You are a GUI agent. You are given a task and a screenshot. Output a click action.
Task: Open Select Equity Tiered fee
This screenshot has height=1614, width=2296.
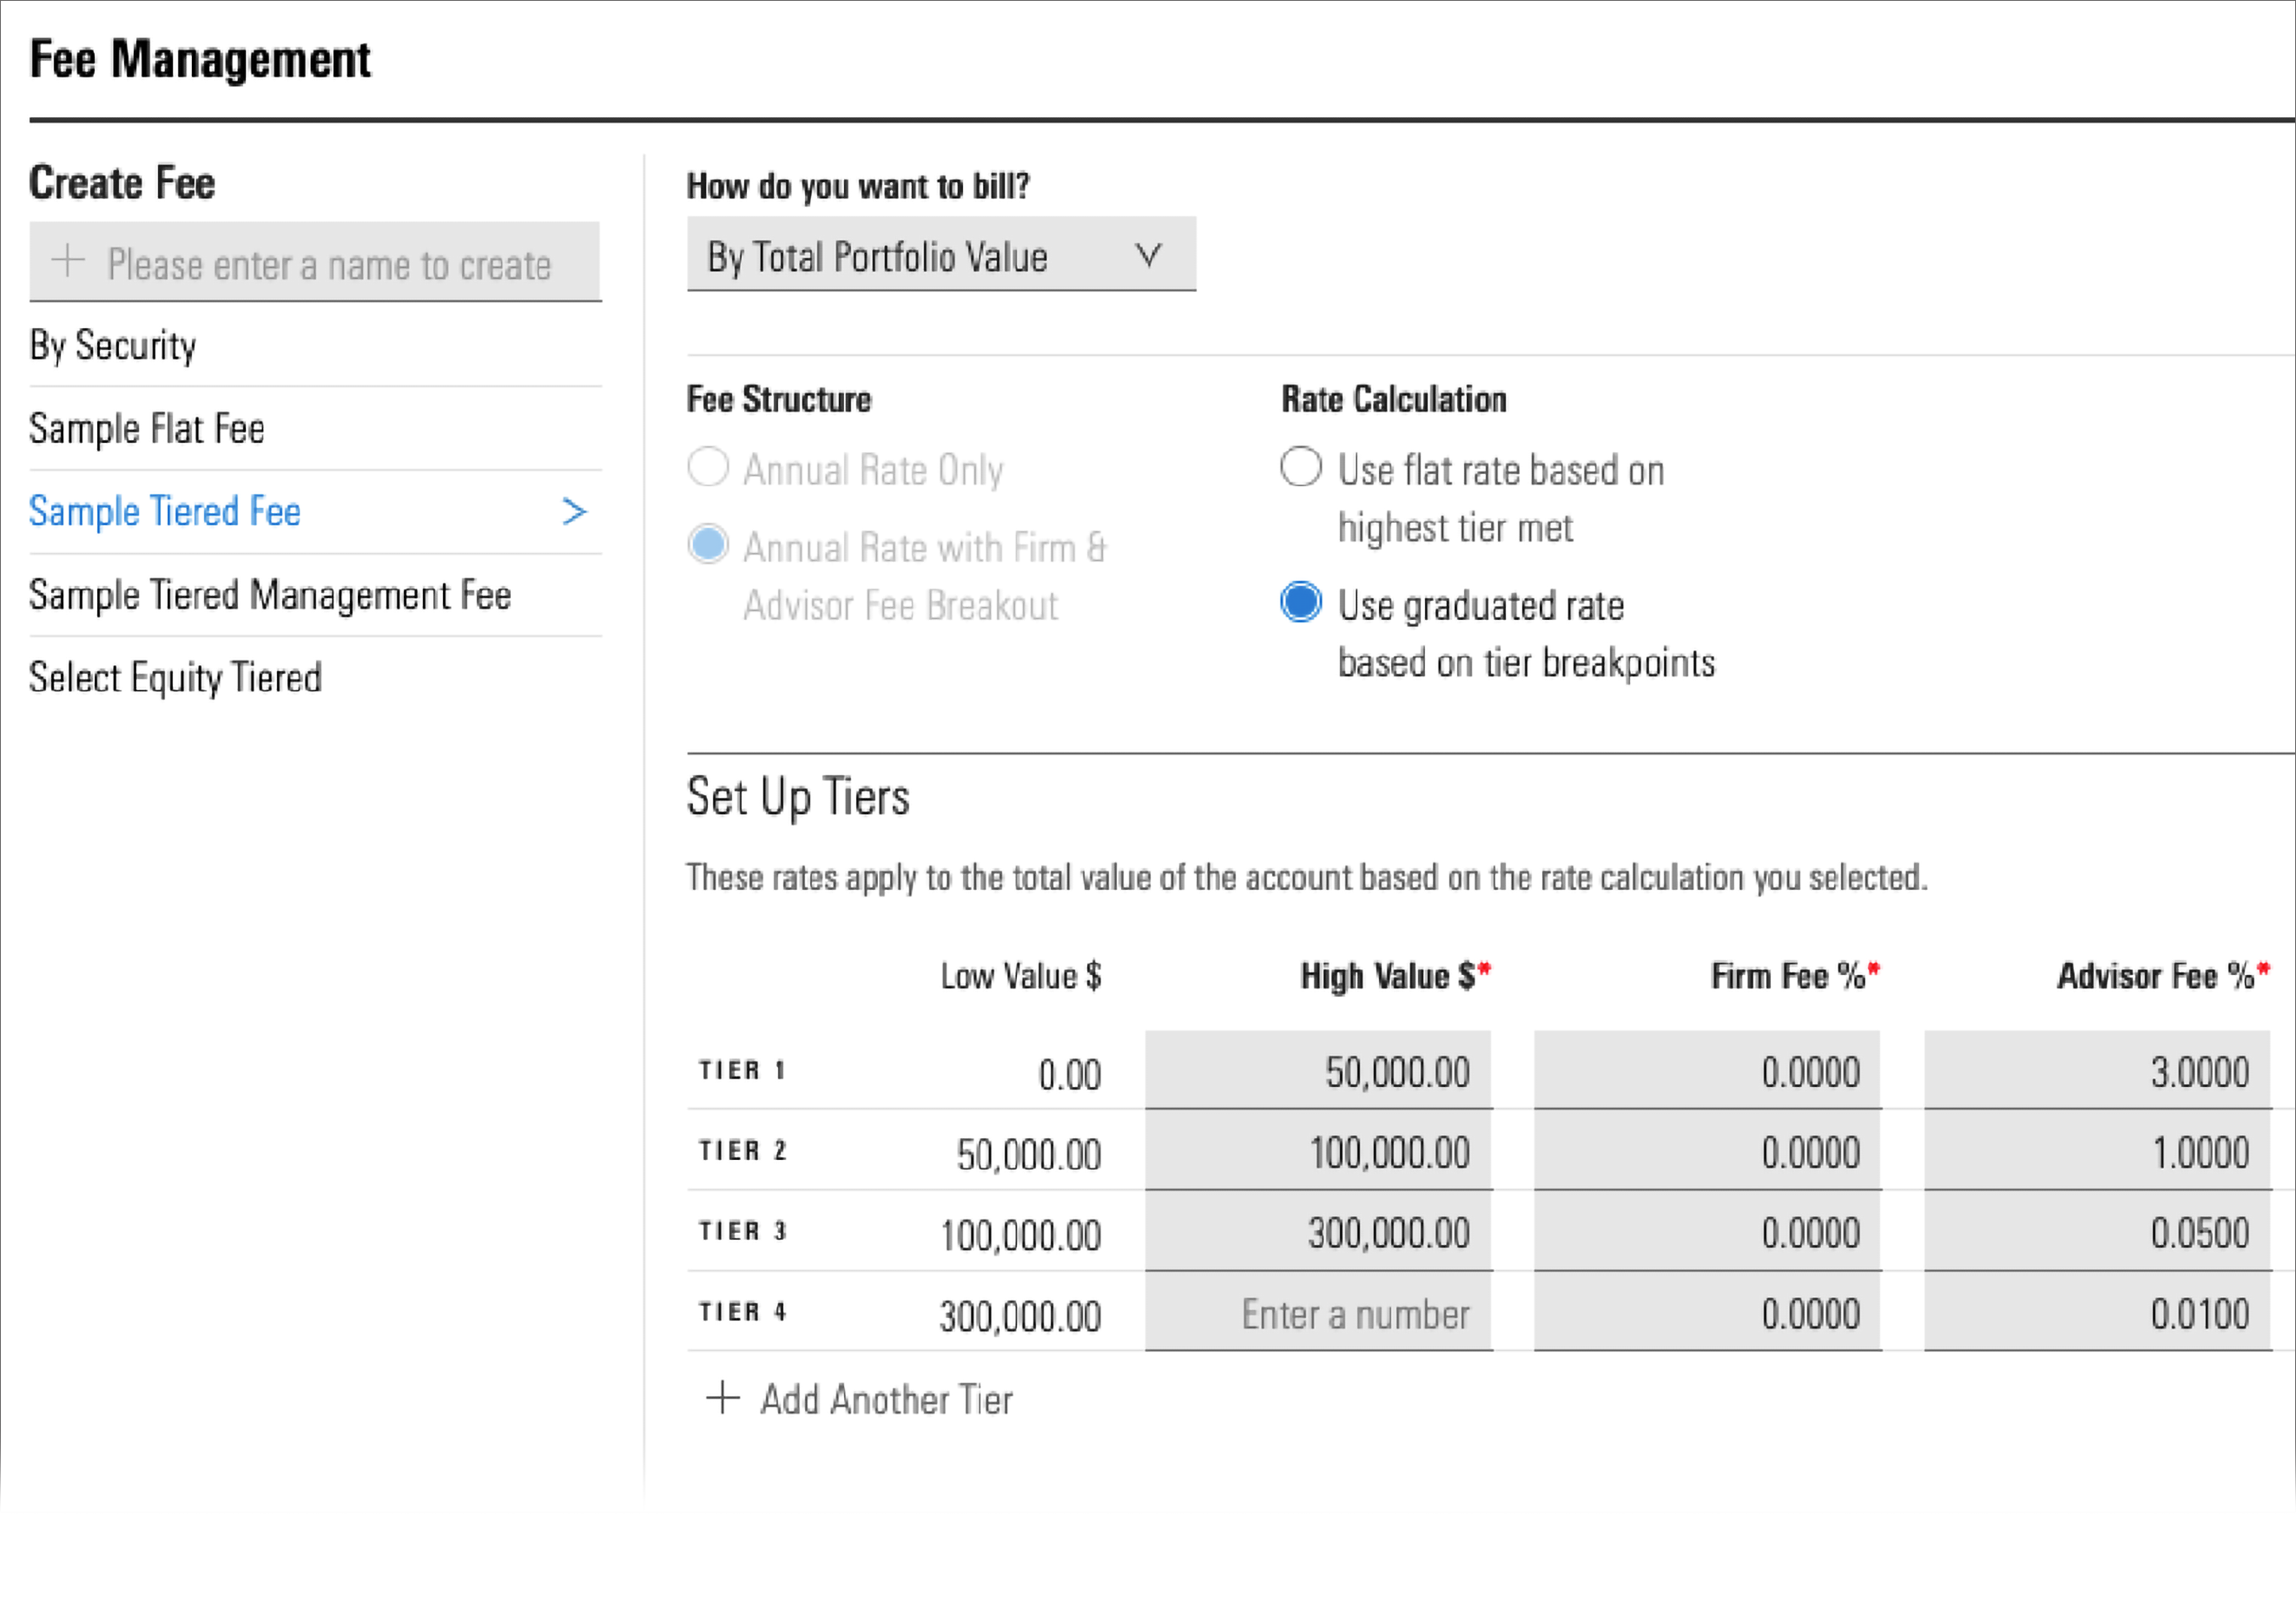click(175, 678)
